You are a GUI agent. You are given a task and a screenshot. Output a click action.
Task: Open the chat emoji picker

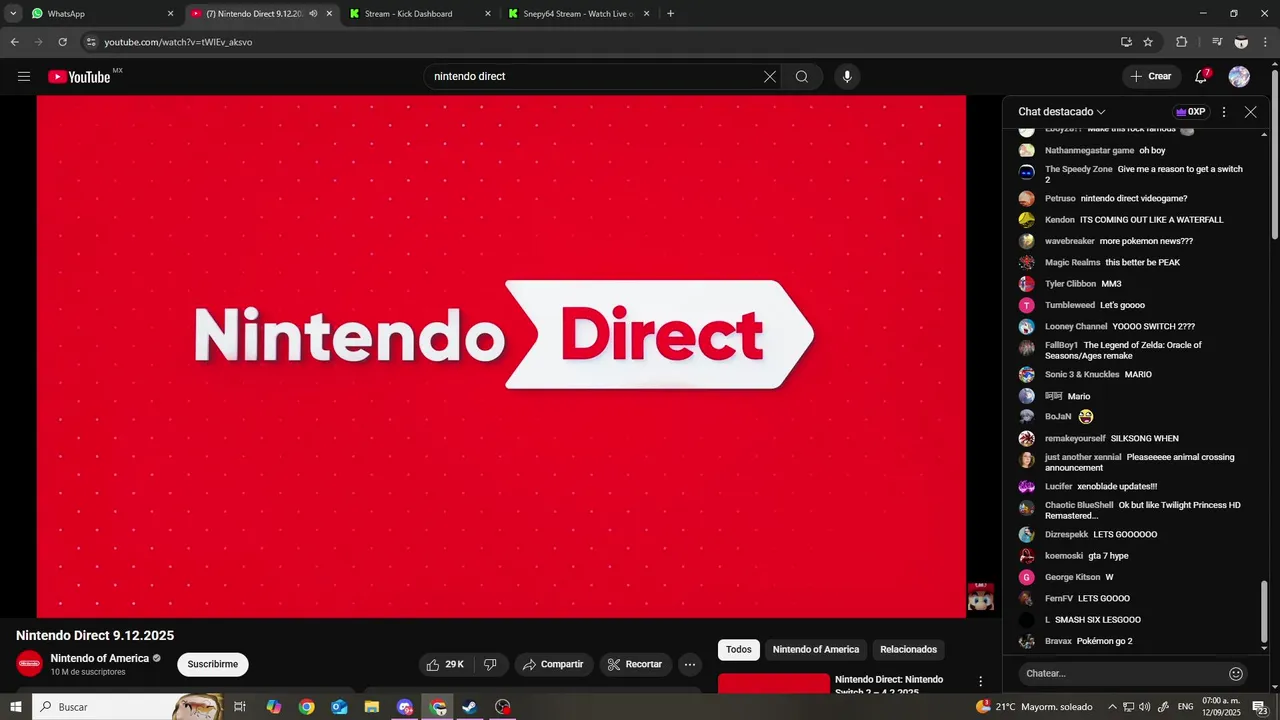click(1236, 674)
